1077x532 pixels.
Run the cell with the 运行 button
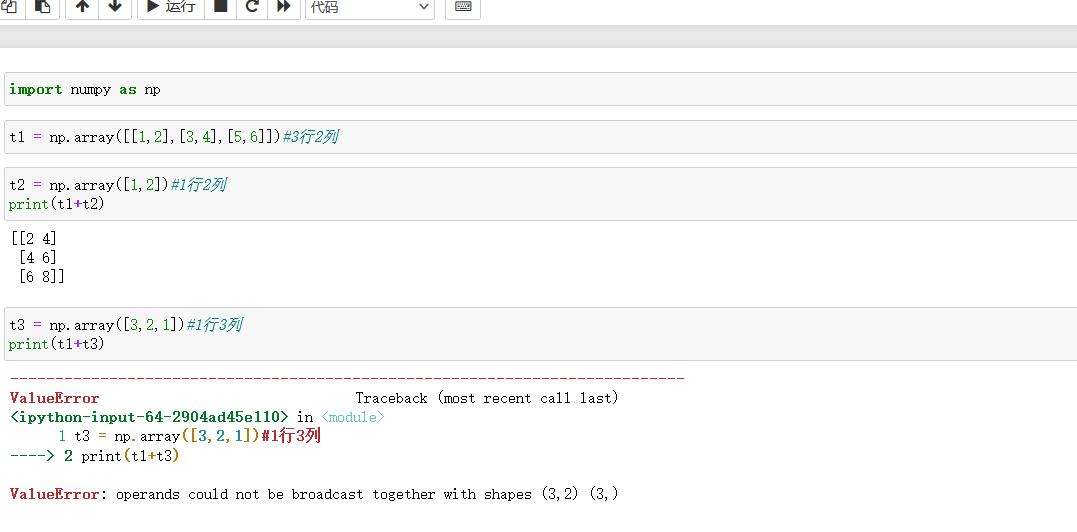click(171, 7)
